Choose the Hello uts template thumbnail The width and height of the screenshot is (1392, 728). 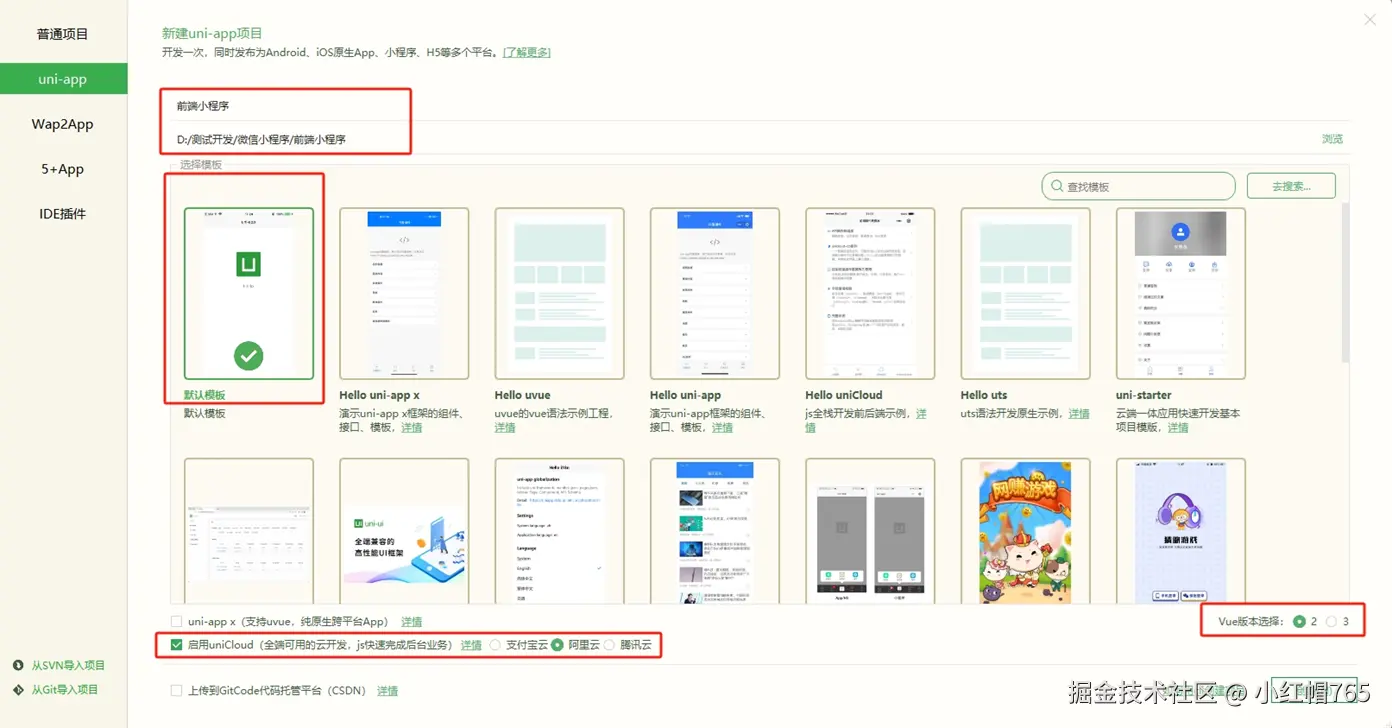click(x=1025, y=294)
